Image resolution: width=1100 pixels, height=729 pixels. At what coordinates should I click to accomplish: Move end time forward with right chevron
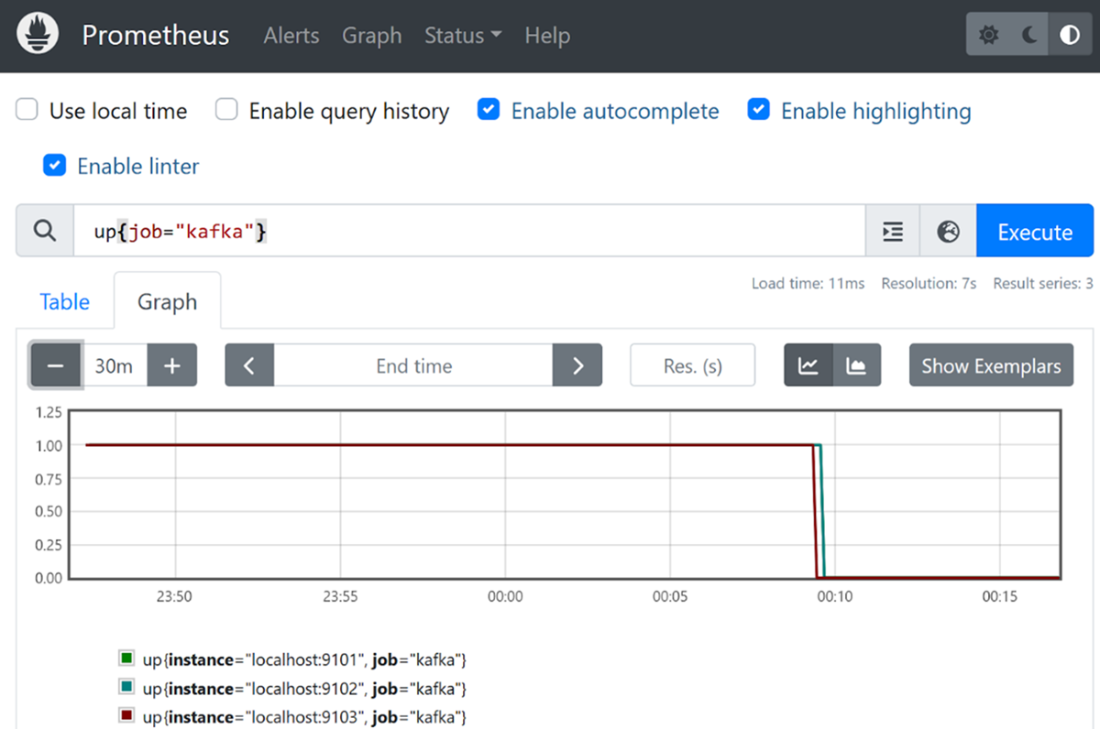(577, 365)
